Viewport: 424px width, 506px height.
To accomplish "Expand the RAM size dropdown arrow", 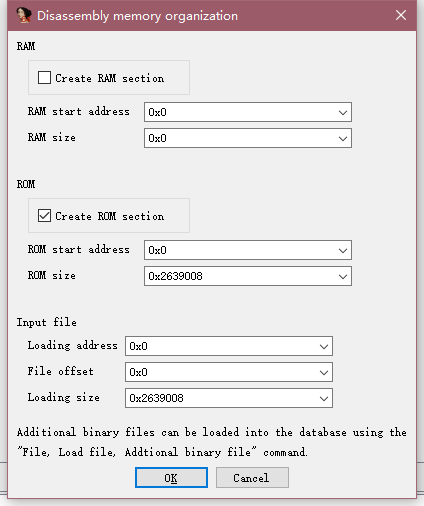I will (343, 138).
